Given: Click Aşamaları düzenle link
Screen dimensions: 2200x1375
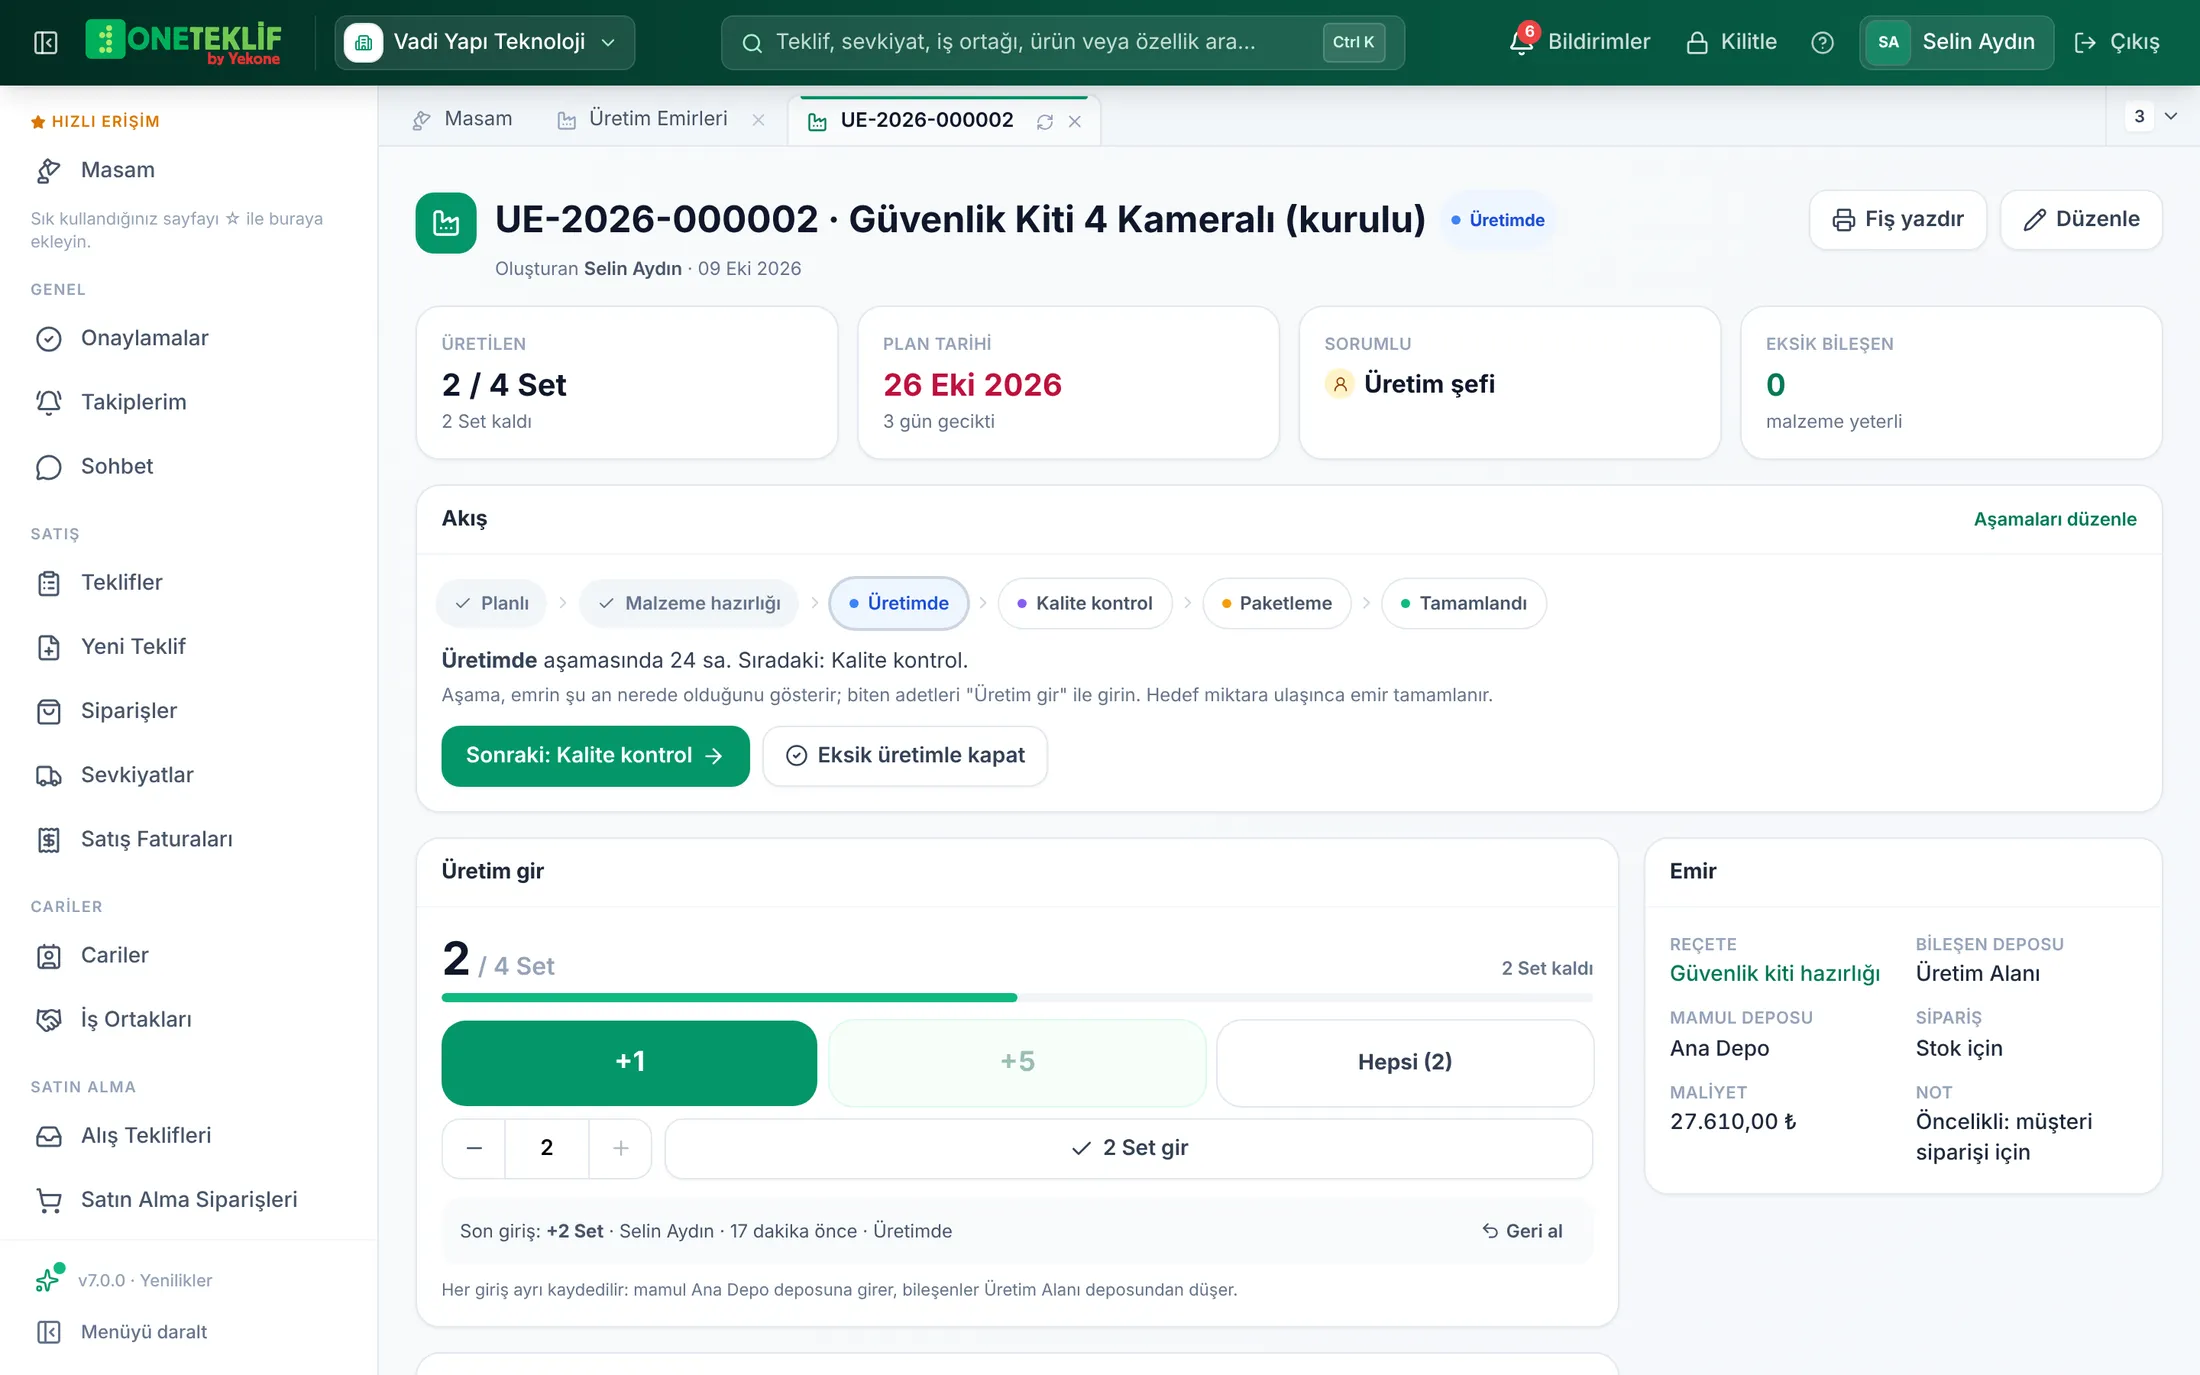Looking at the screenshot, I should tap(2055, 519).
